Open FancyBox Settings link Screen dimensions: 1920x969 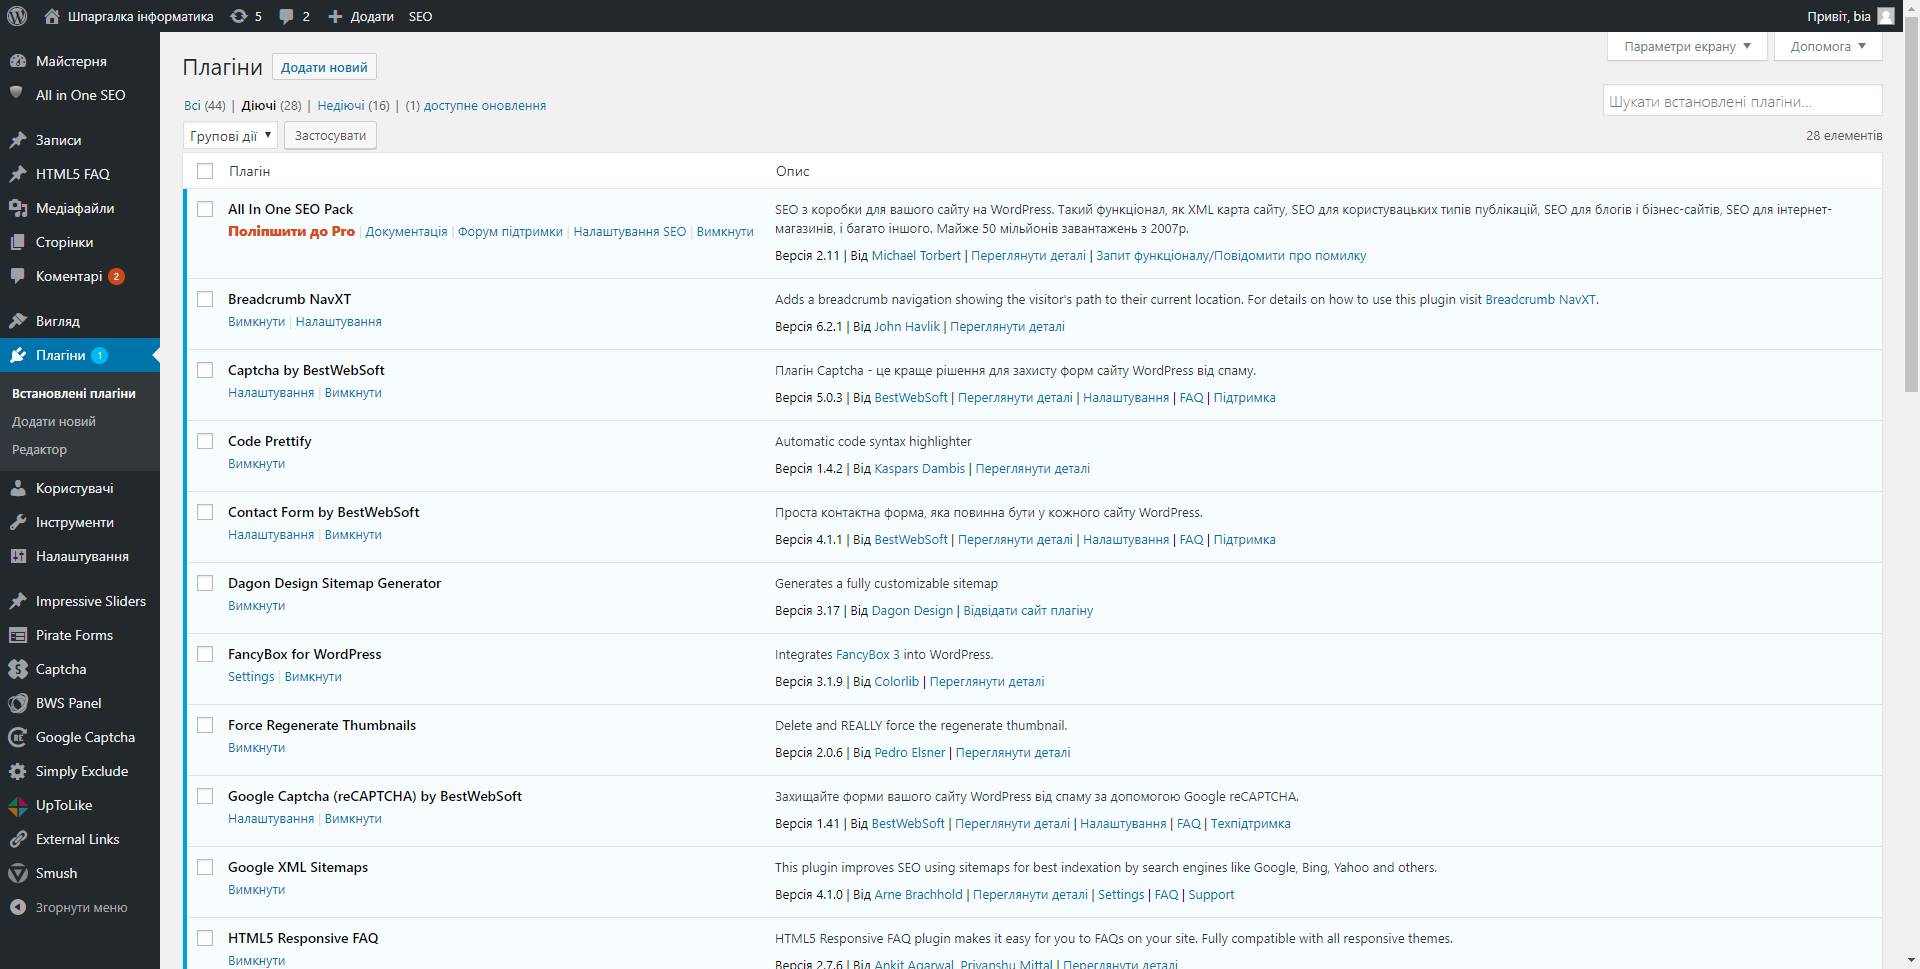tap(251, 677)
